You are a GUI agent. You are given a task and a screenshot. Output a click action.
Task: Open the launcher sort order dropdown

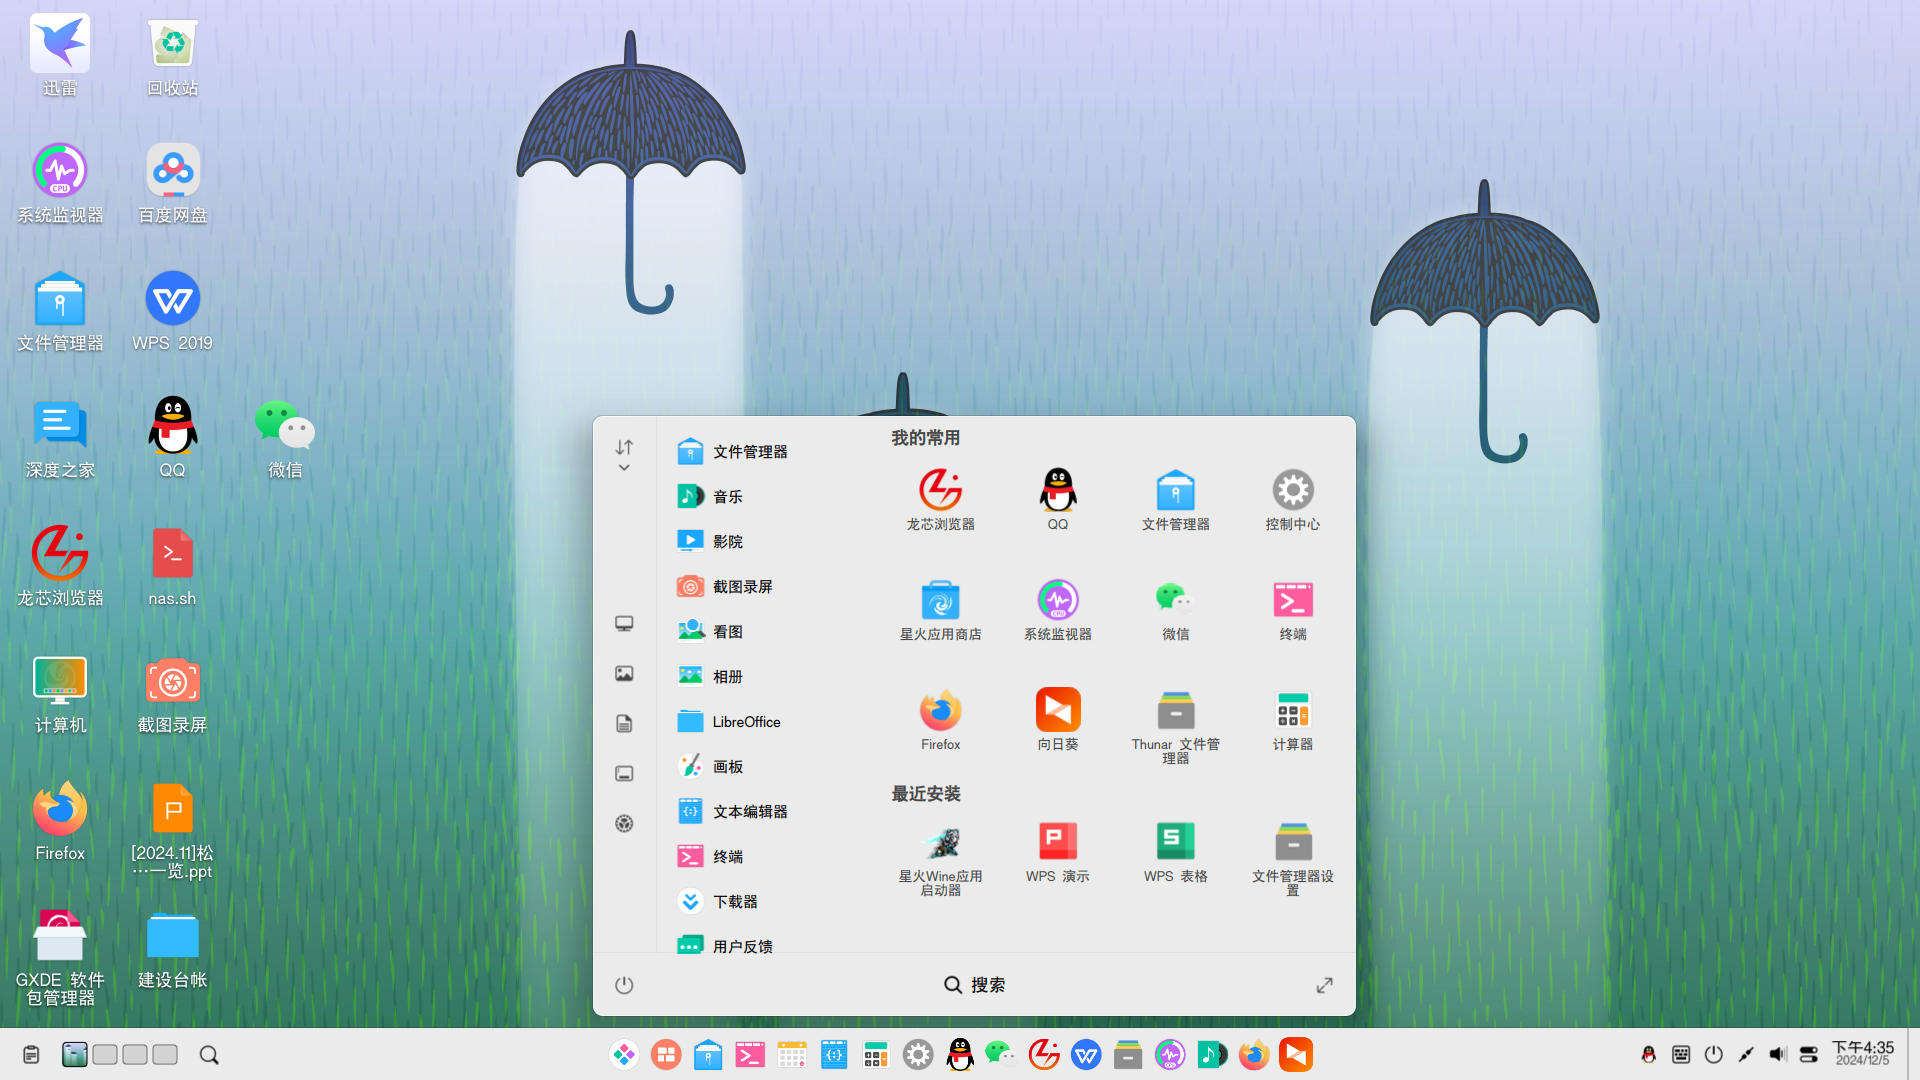coord(624,455)
